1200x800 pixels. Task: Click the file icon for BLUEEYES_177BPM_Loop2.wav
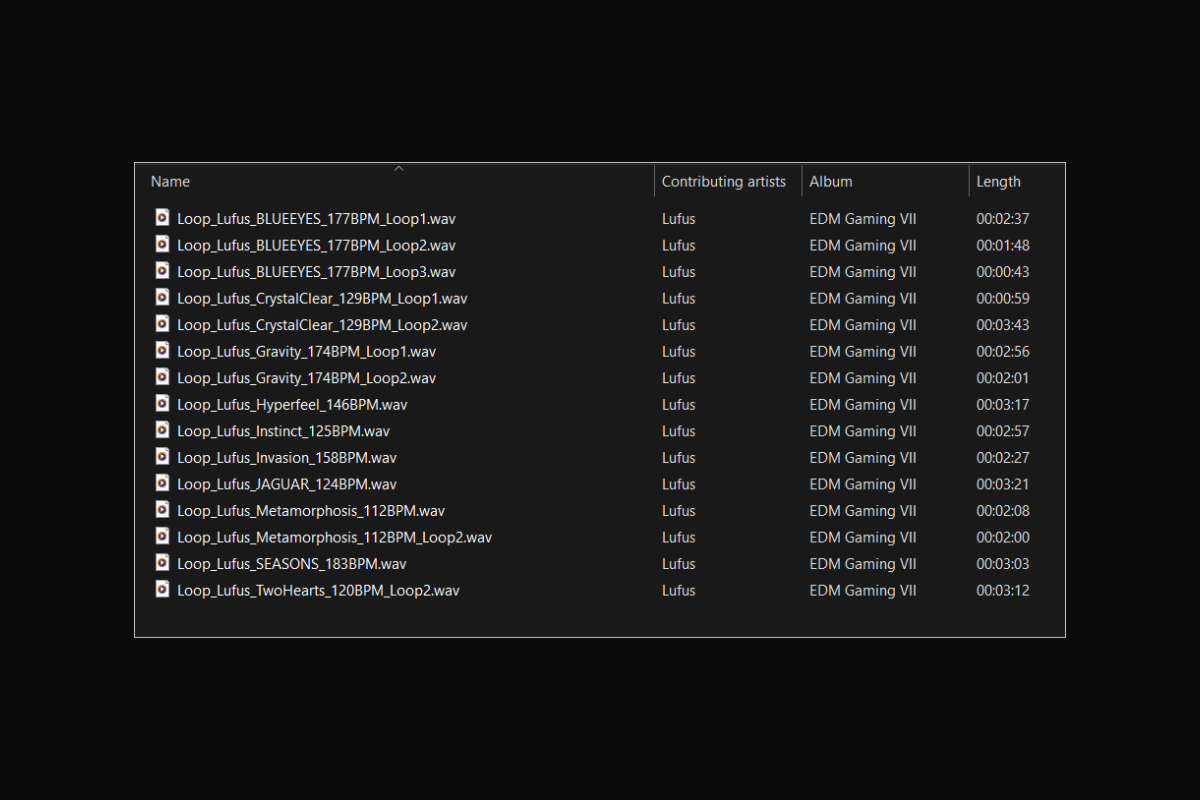pos(162,244)
